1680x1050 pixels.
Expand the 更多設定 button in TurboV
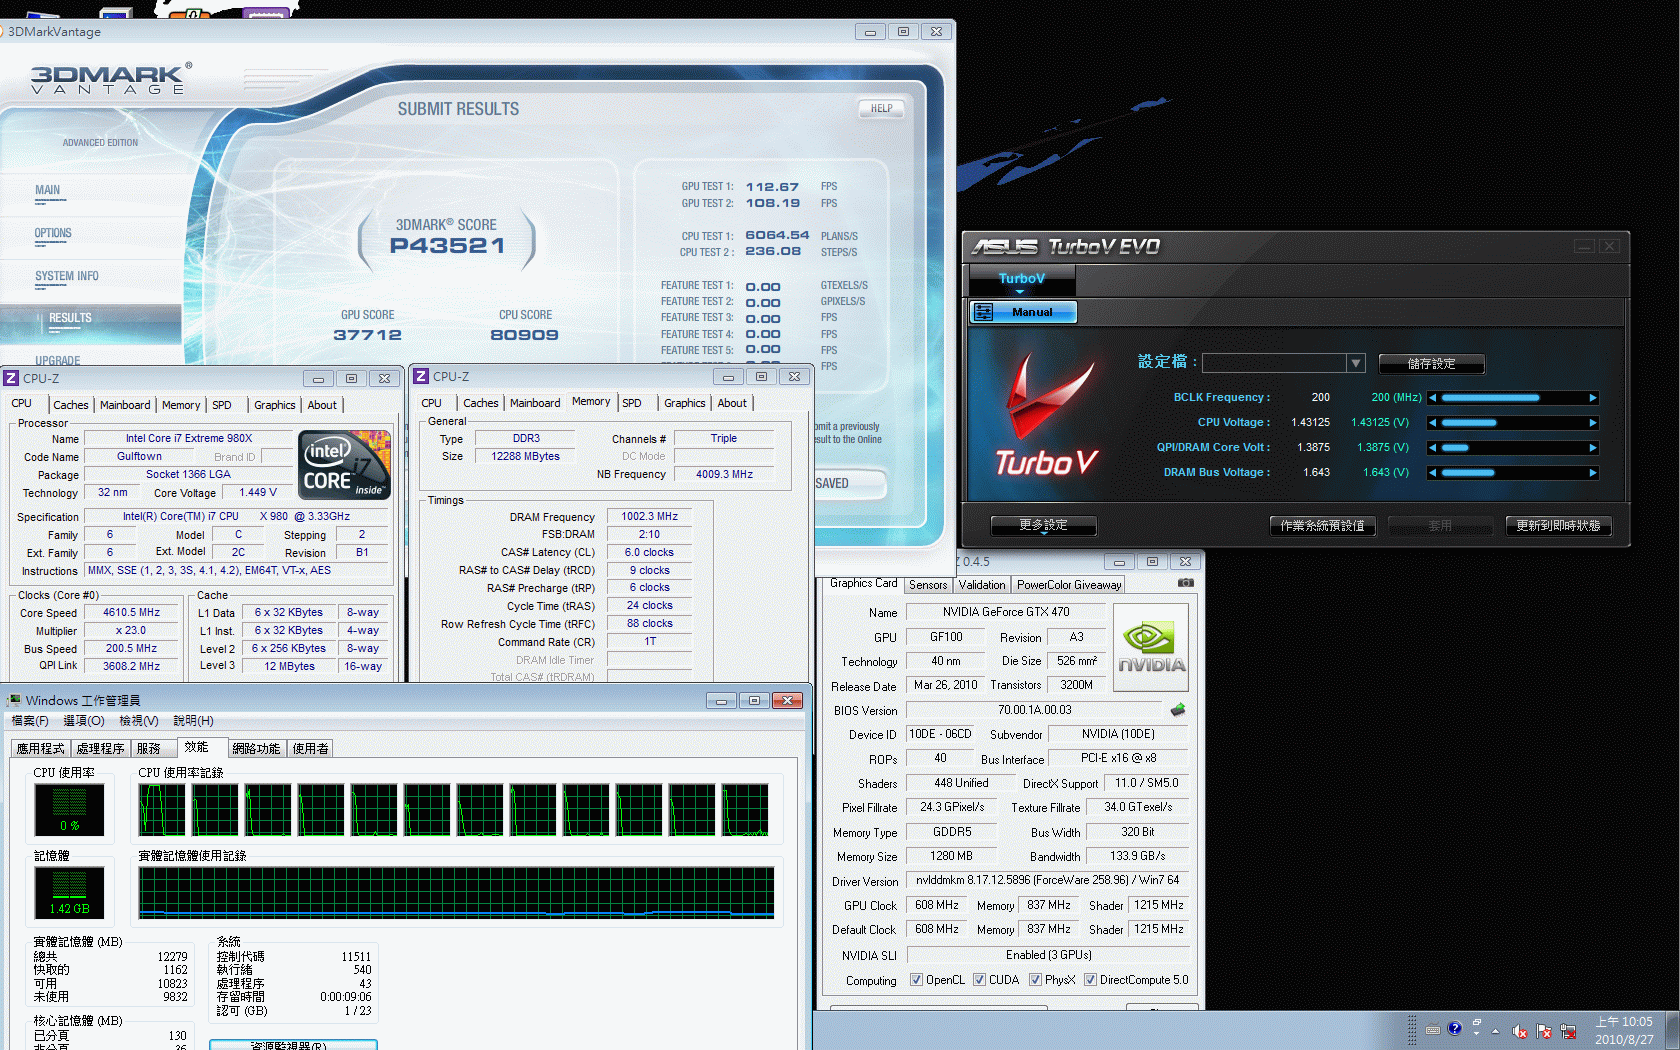(1043, 525)
